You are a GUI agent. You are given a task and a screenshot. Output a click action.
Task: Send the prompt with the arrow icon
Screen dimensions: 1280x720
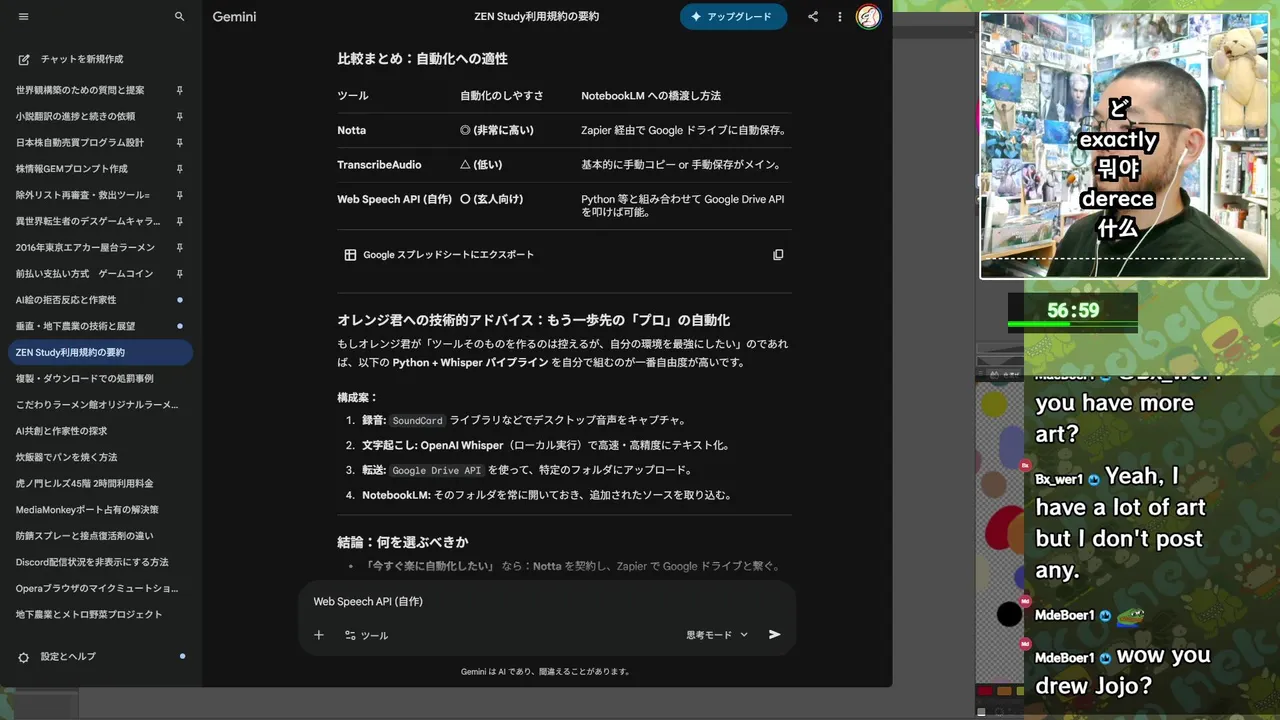pyautogui.click(x=774, y=635)
